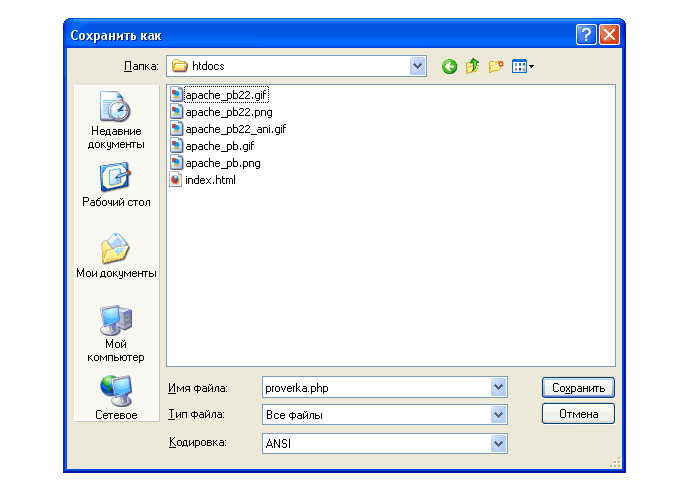Open the Views menu icon
This screenshot has width=700, height=488.
pyautogui.click(x=522, y=67)
